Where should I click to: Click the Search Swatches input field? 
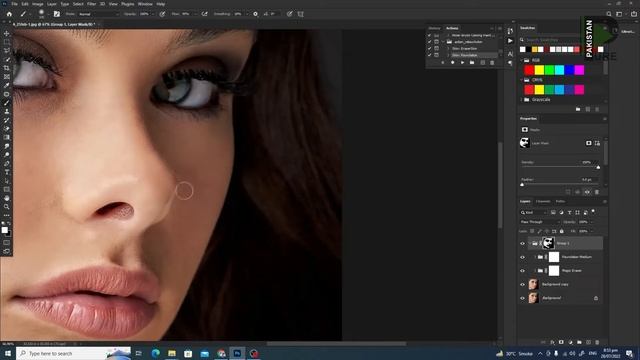[x=551, y=40]
